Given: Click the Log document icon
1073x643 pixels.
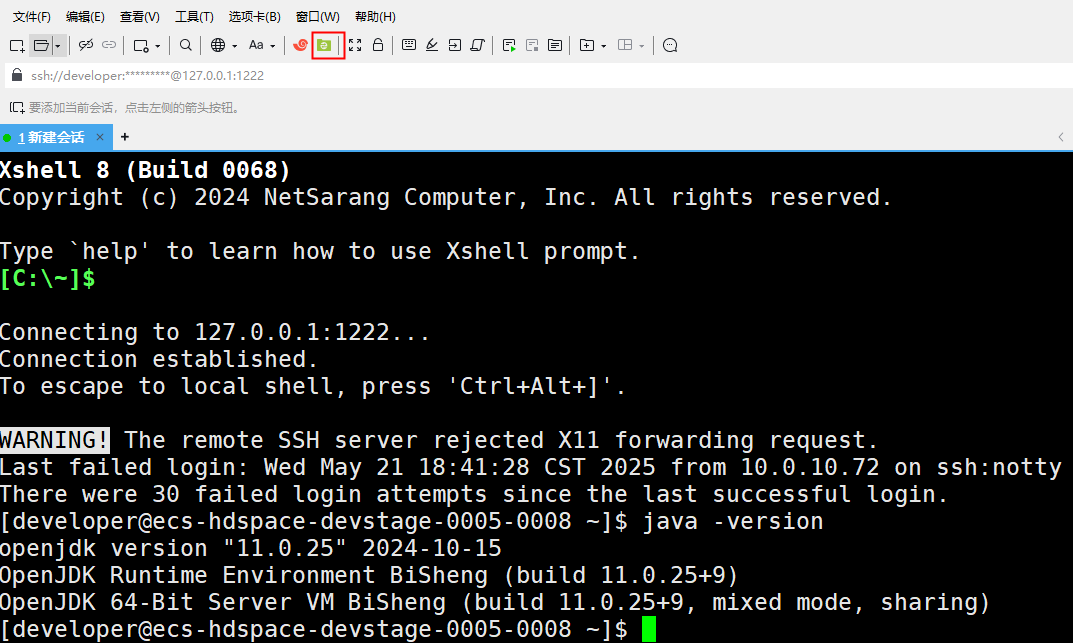Looking at the screenshot, I should click(555, 45).
